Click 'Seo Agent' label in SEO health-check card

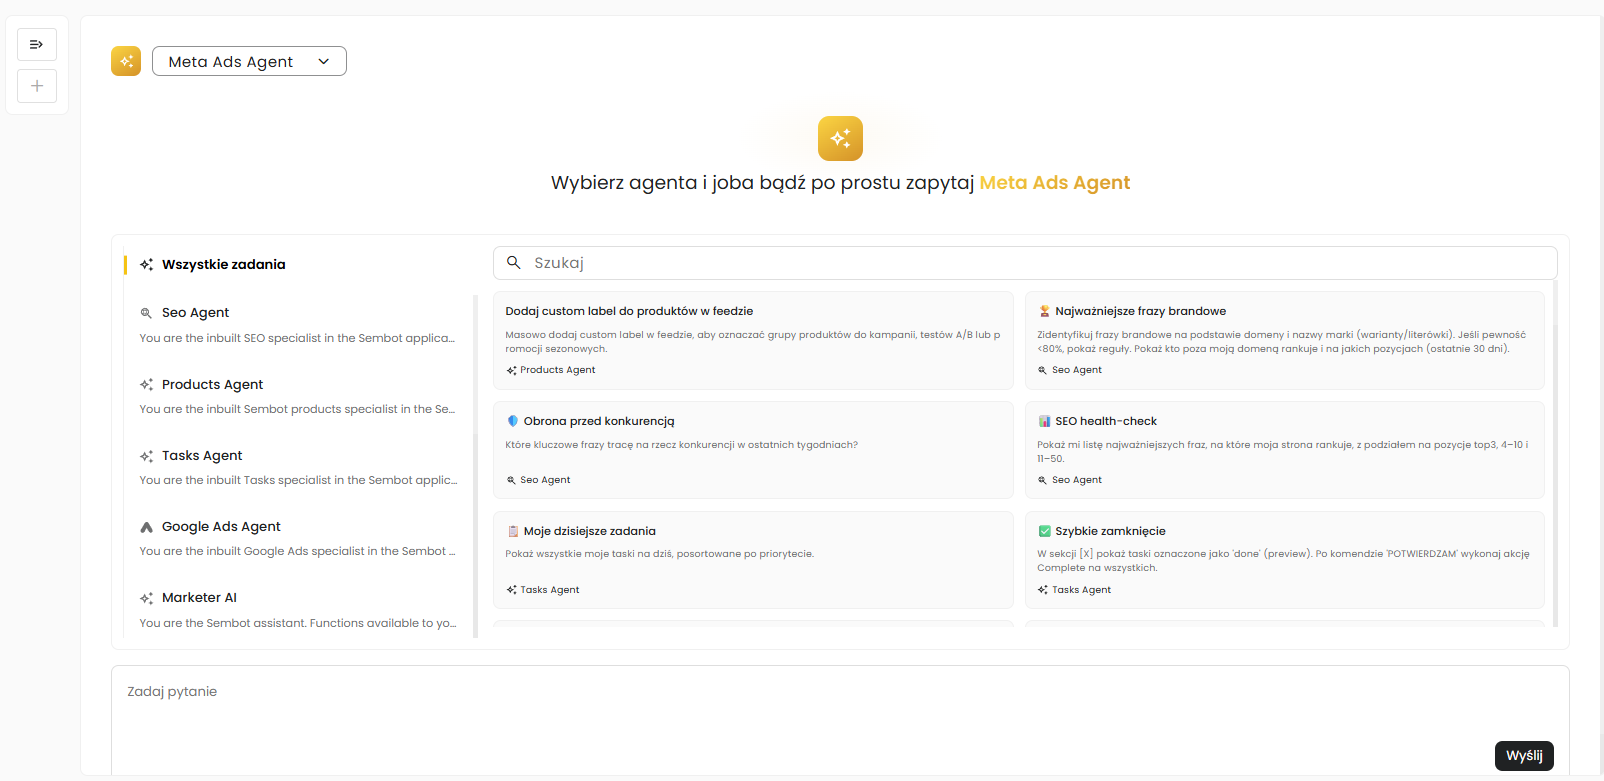pos(1077,480)
